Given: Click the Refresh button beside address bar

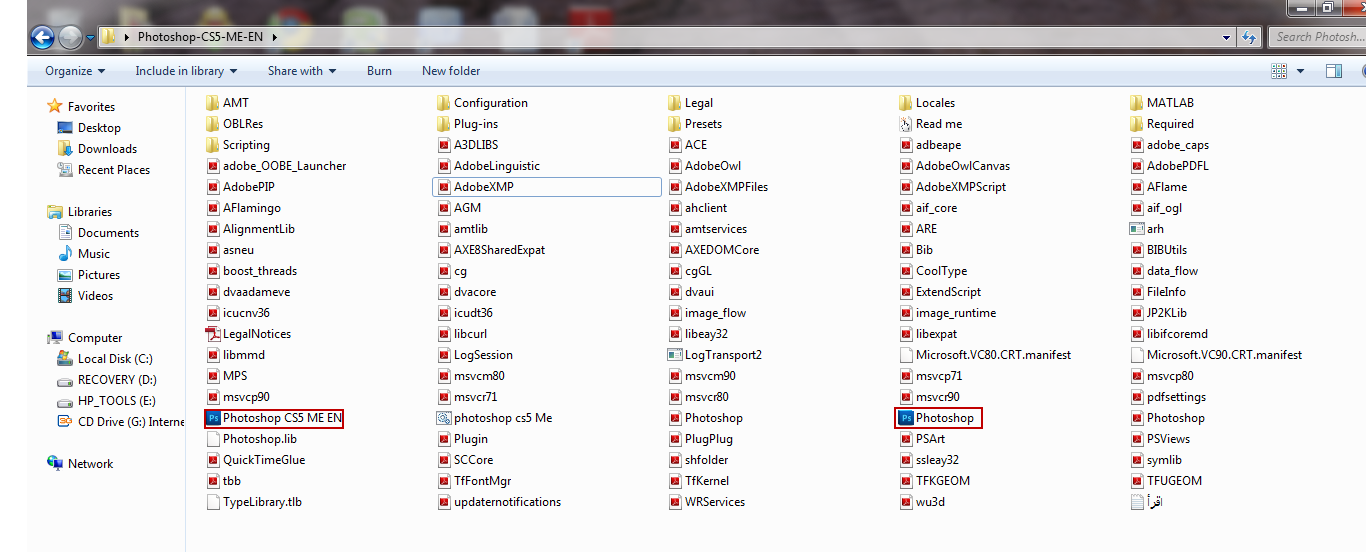Looking at the screenshot, I should point(1249,37).
